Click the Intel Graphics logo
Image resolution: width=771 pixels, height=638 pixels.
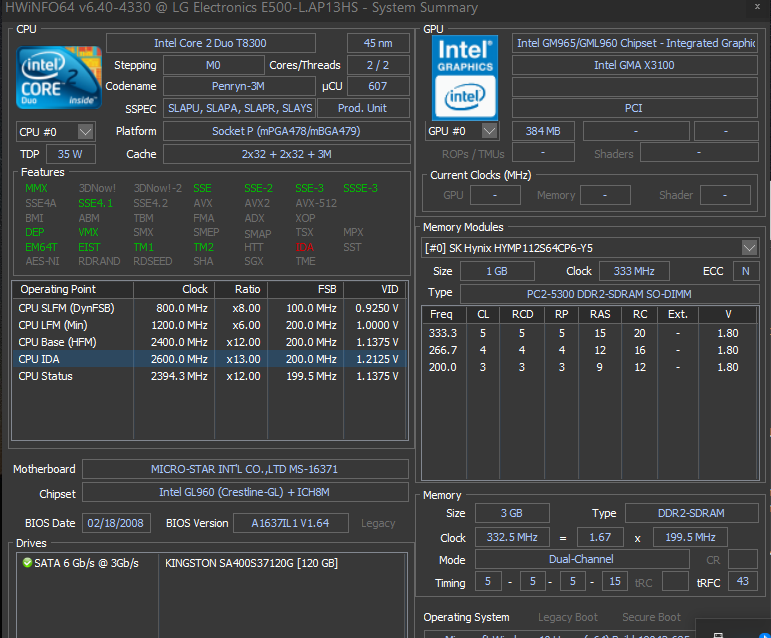465,78
